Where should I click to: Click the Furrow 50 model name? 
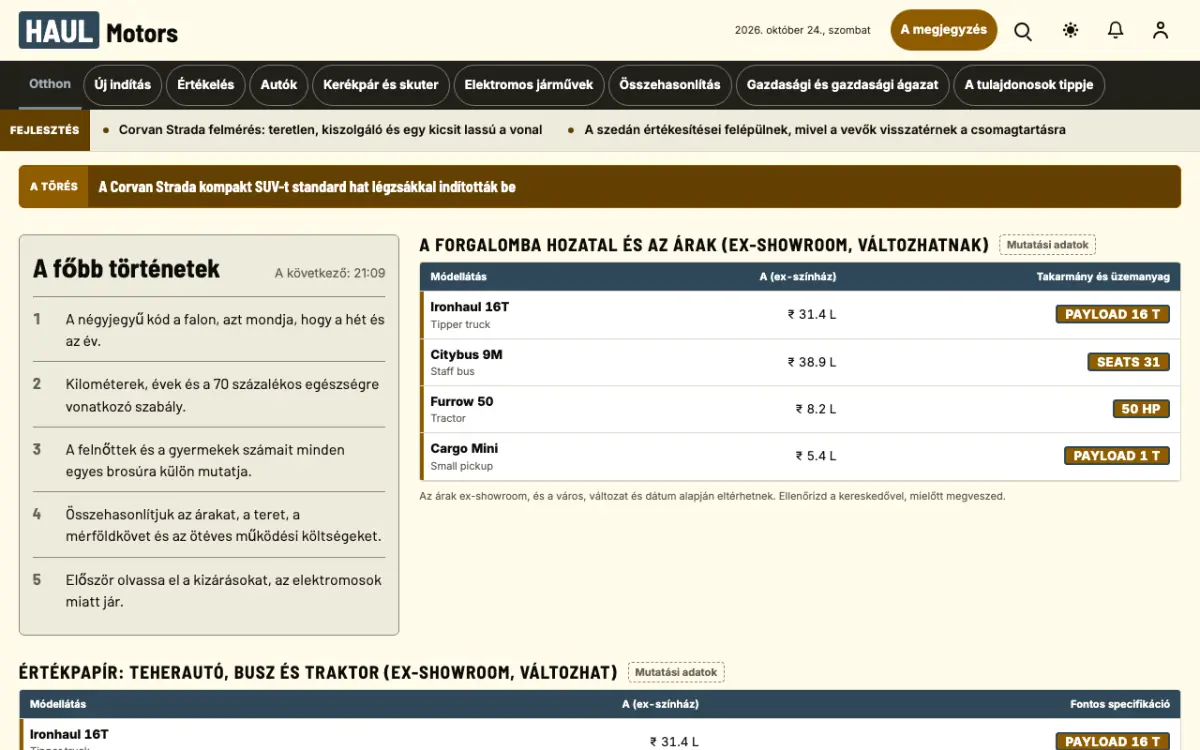[462, 401]
